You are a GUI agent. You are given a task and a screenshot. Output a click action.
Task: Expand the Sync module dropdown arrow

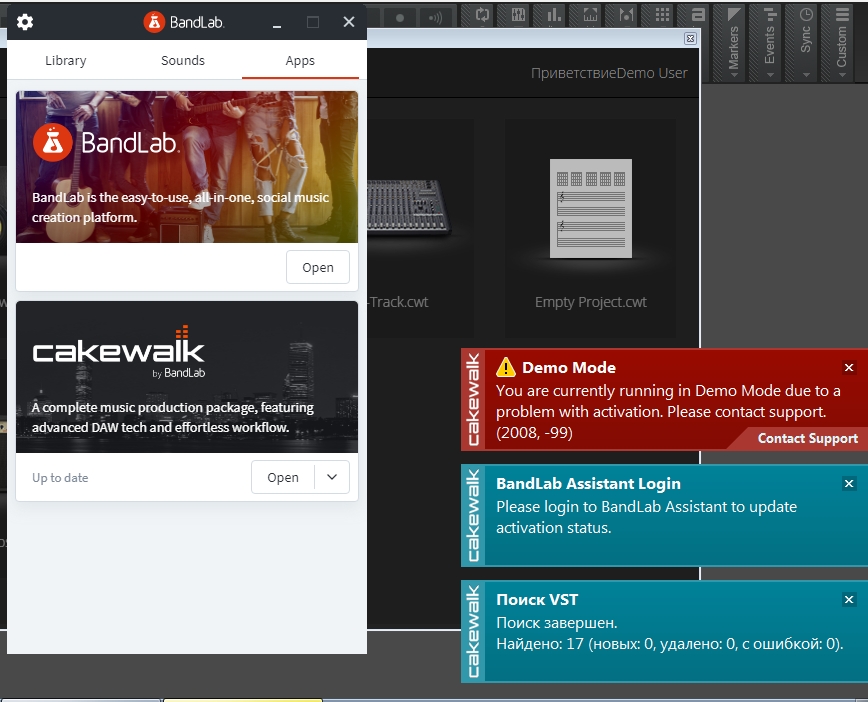coord(806,75)
